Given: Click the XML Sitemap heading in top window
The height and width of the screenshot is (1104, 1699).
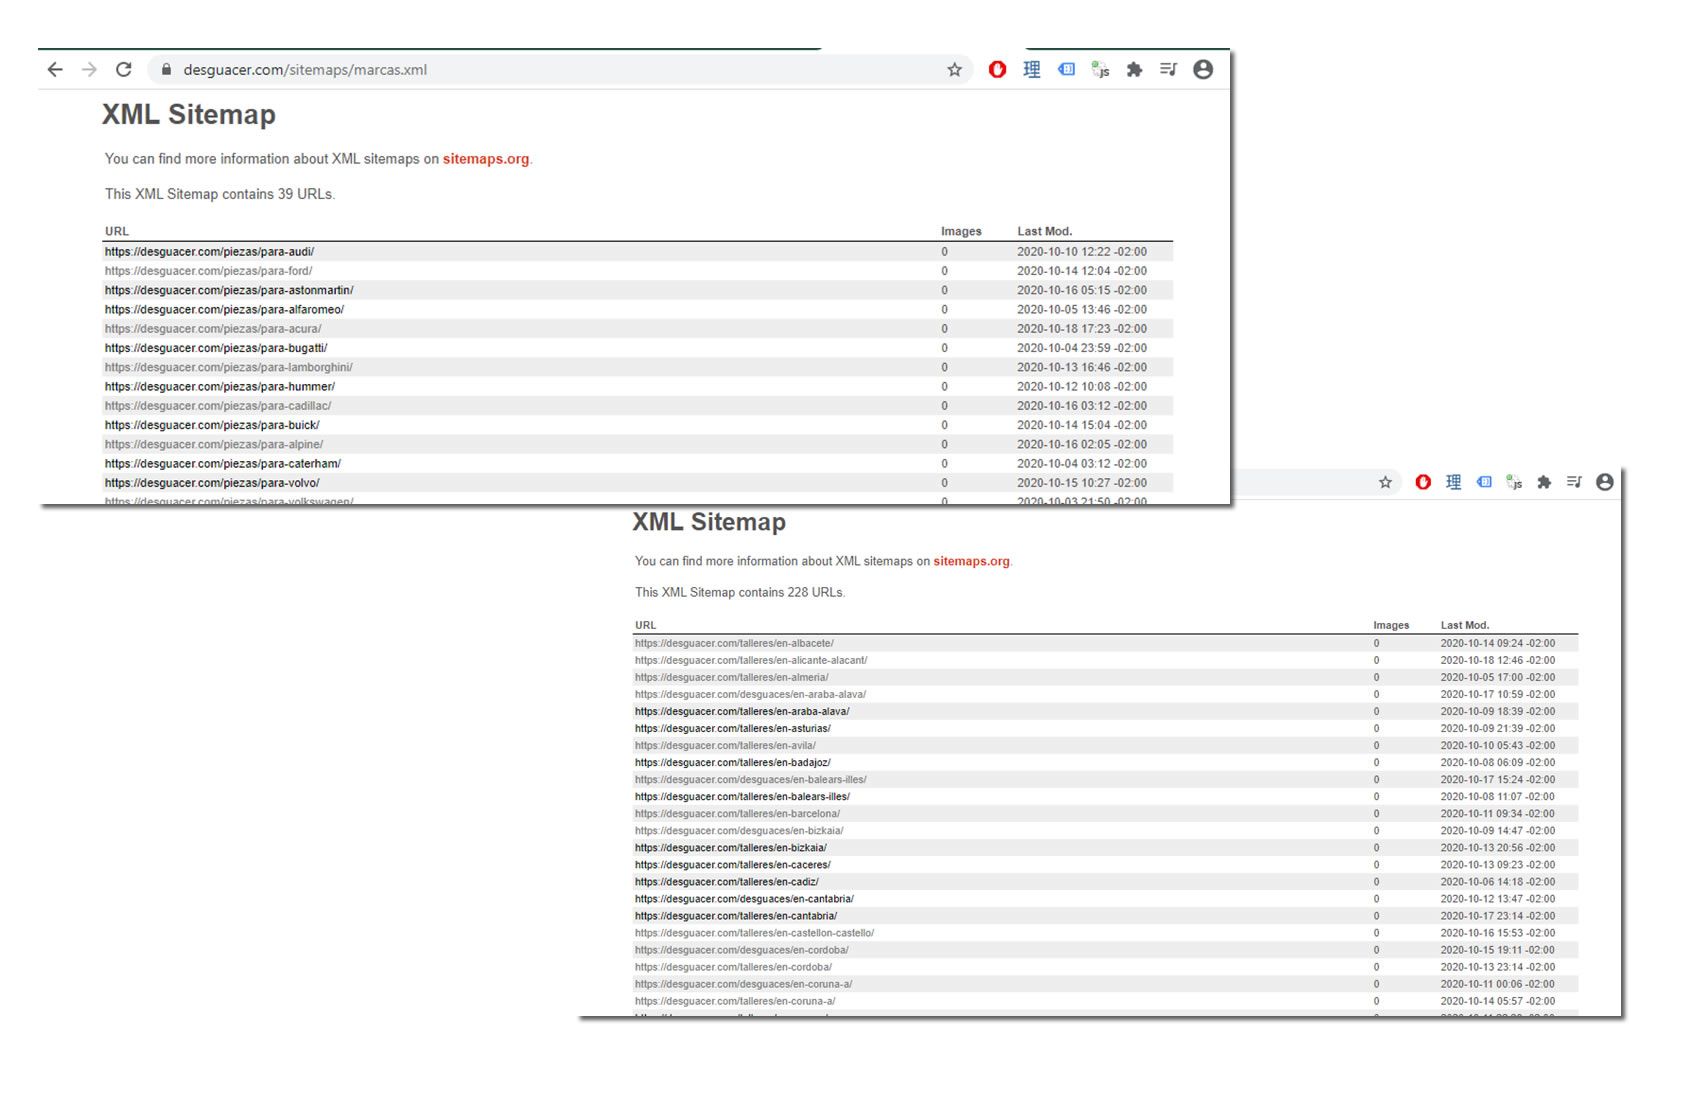Looking at the screenshot, I should (189, 114).
